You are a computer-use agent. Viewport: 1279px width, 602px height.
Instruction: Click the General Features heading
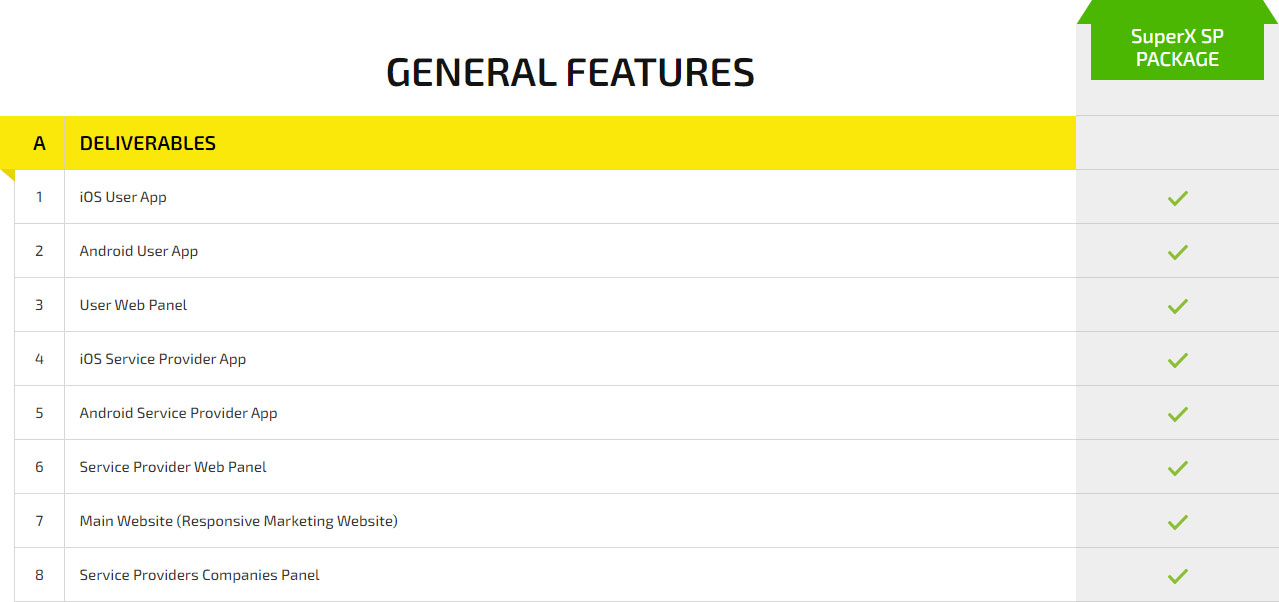[x=570, y=73]
